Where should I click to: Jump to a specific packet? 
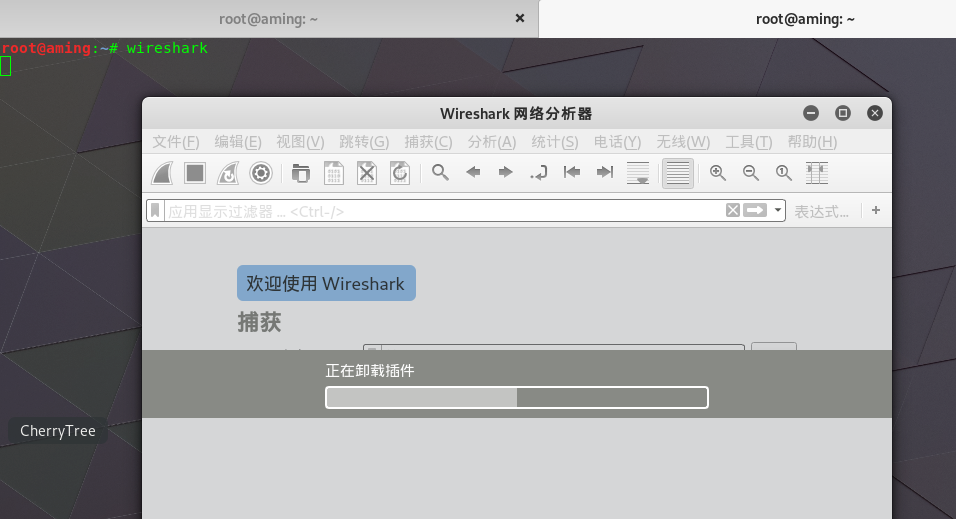(538, 173)
